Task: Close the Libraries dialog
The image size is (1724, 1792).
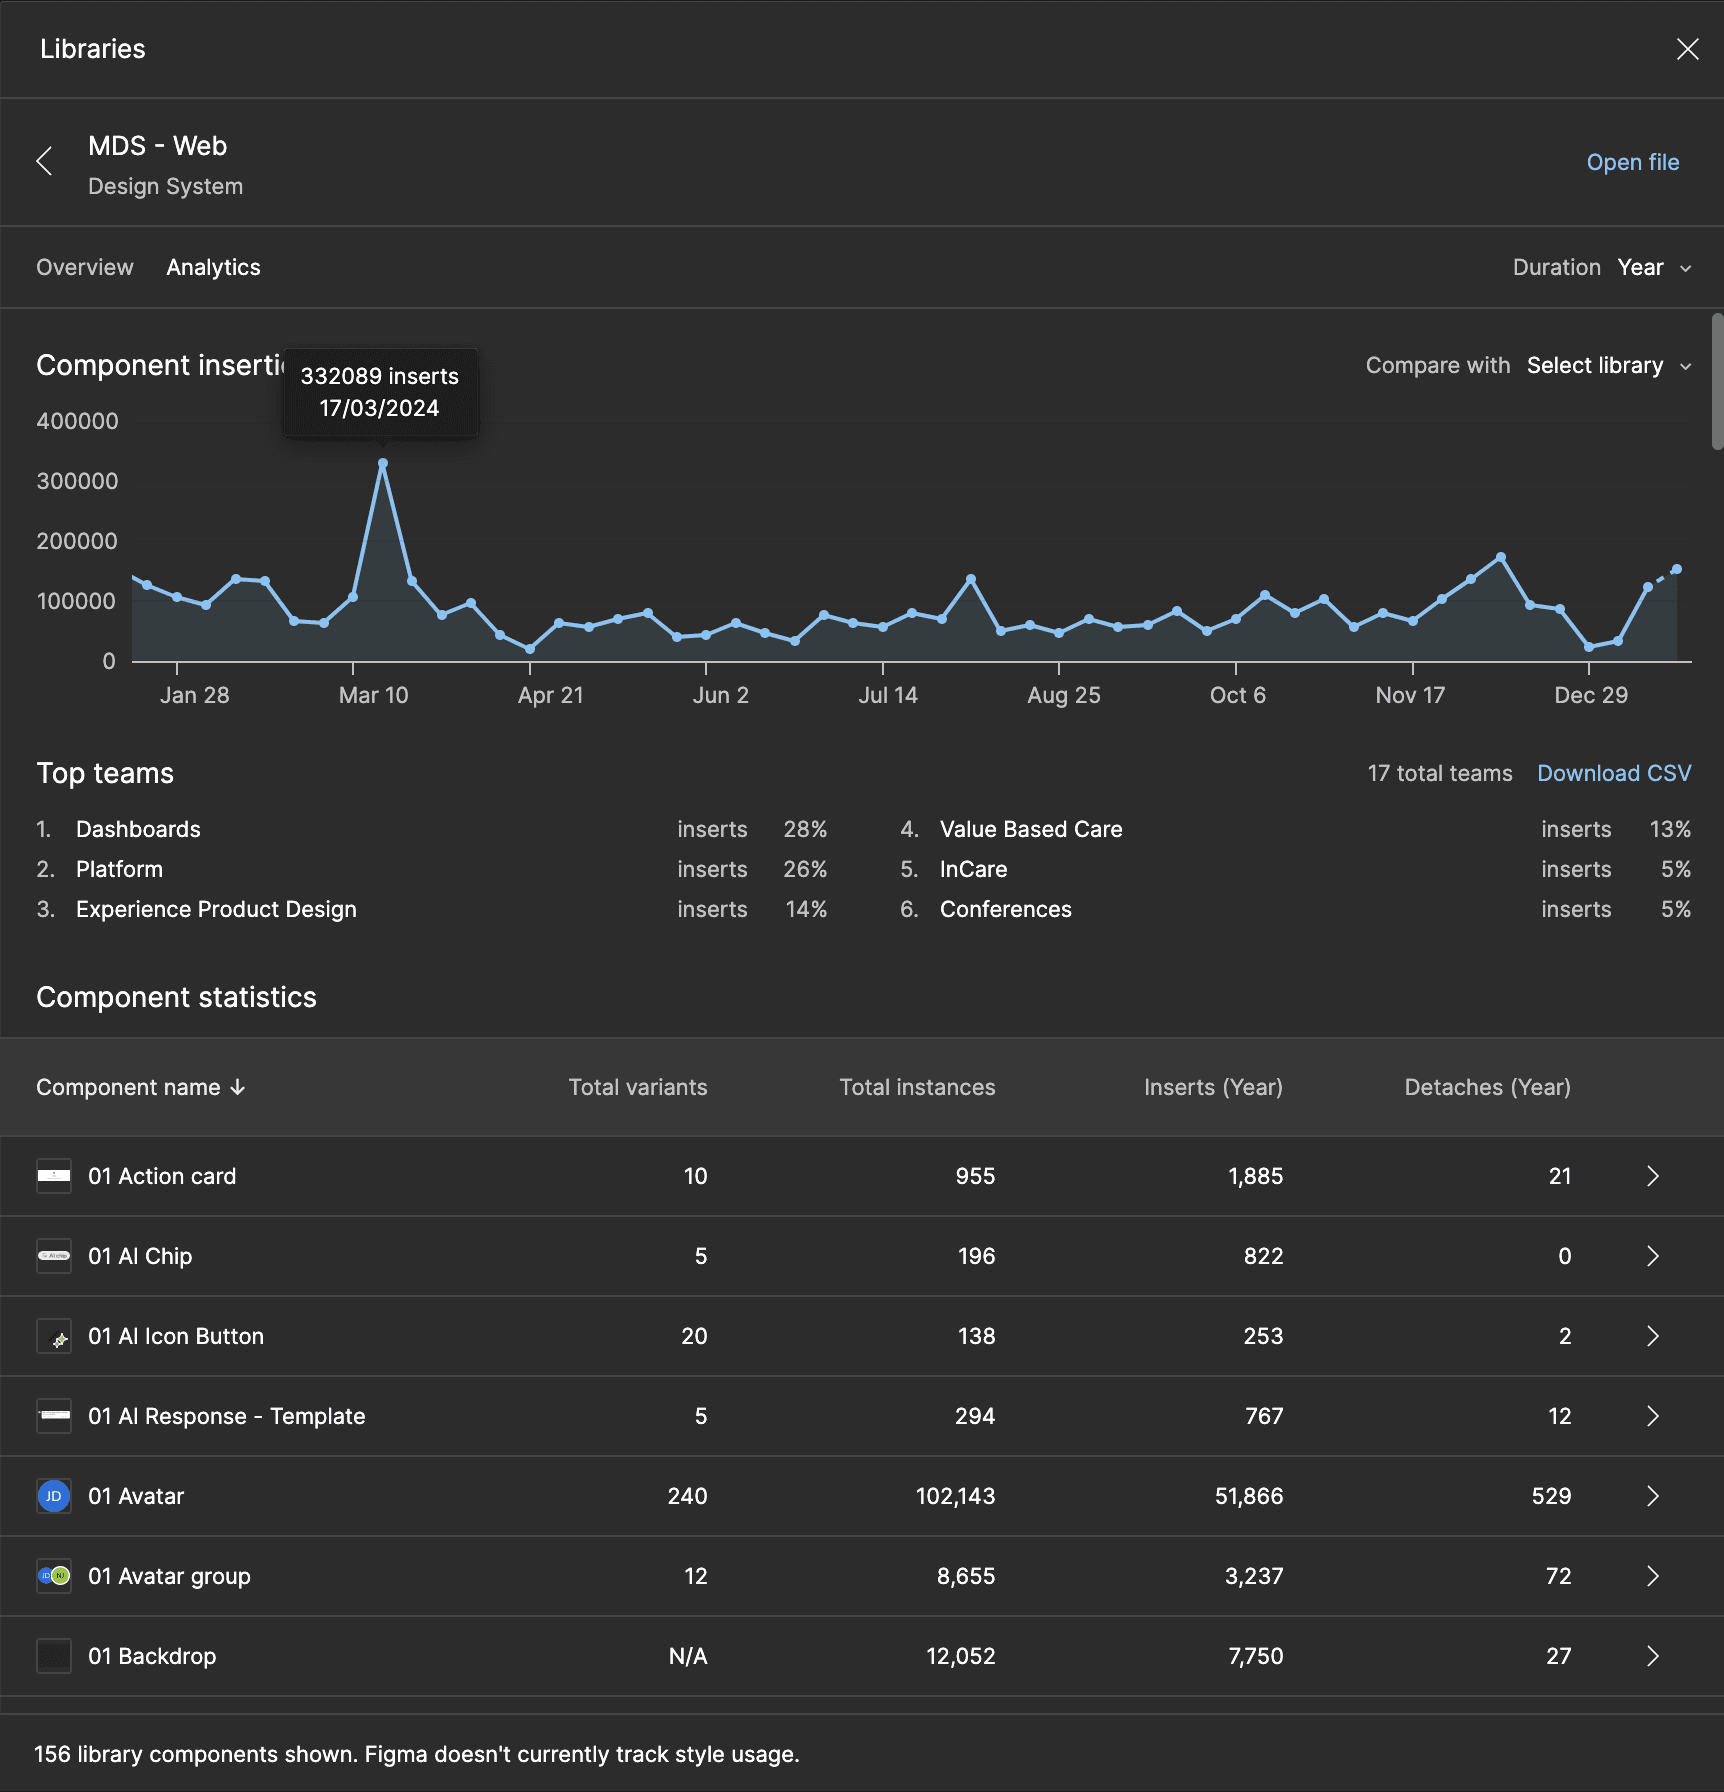Action: coord(1687,49)
